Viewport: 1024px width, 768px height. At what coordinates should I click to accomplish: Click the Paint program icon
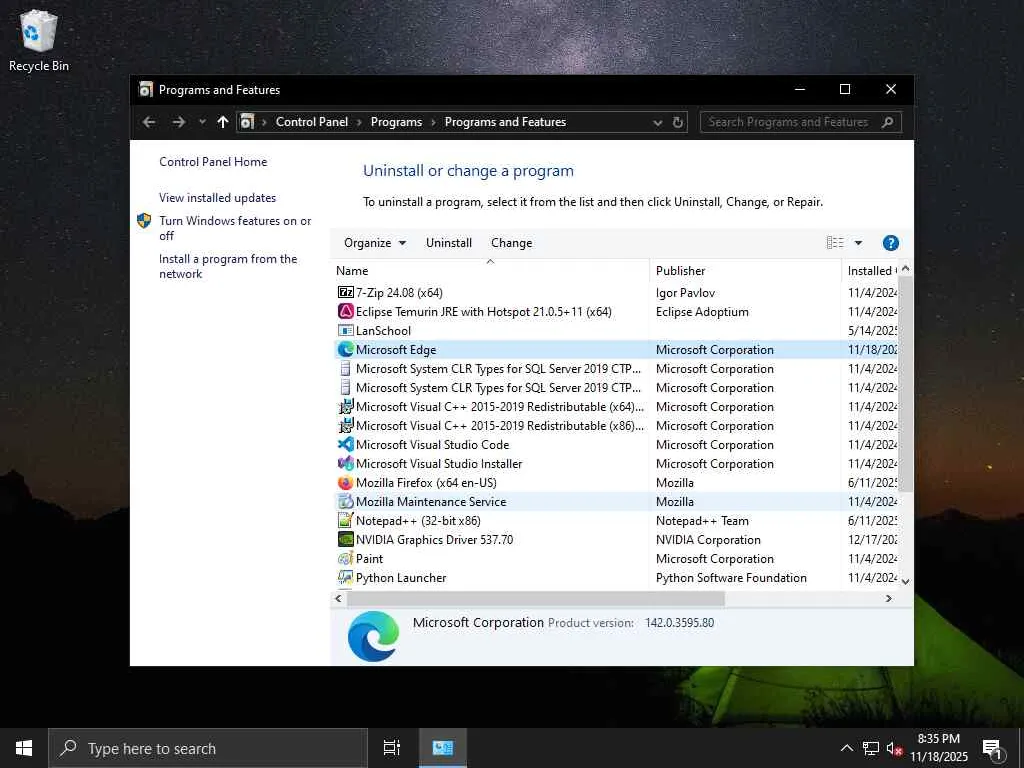pyautogui.click(x=345, y=558)
